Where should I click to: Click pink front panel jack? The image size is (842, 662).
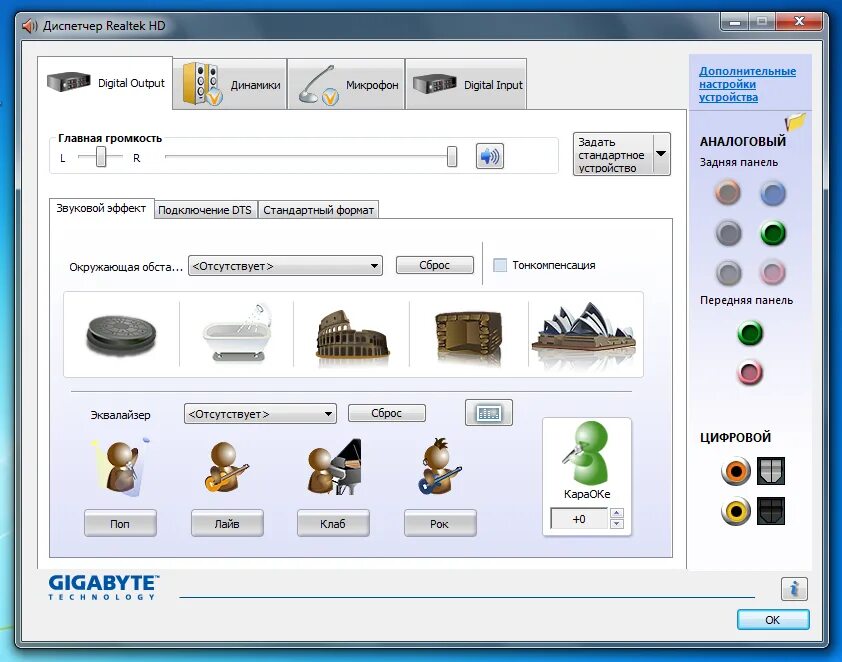pyautogui.click(x=750, y=373)
